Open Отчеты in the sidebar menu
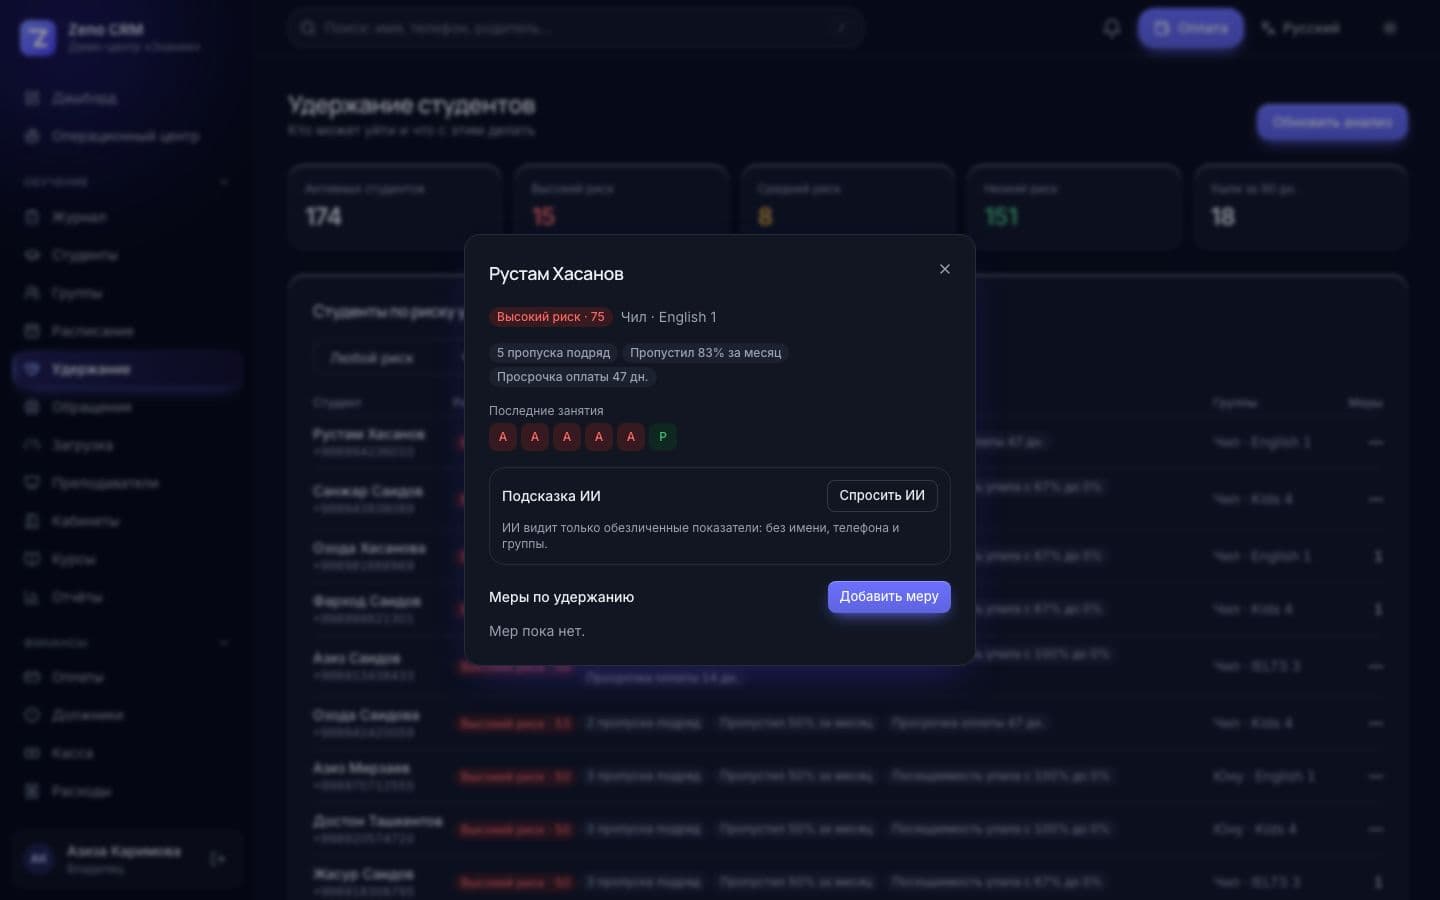Viewport: 1440px width, 900px height. [x=127, y=597]
